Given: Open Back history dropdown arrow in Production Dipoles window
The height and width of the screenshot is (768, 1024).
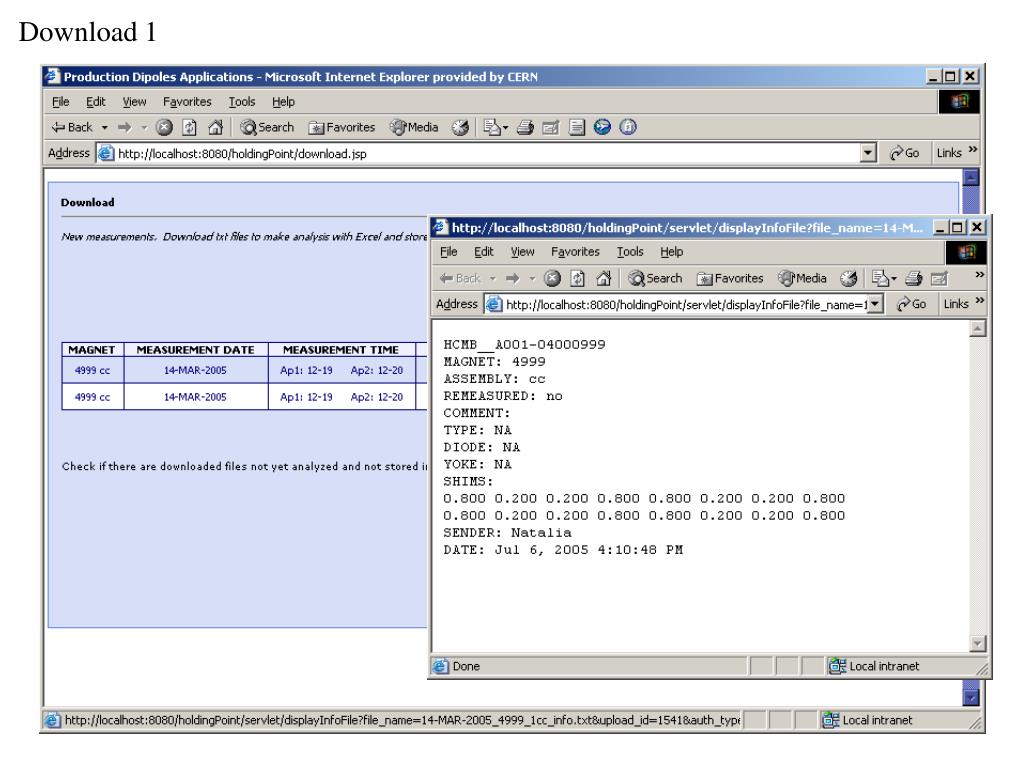Looking at the screenshot, I should pos(104,128).
